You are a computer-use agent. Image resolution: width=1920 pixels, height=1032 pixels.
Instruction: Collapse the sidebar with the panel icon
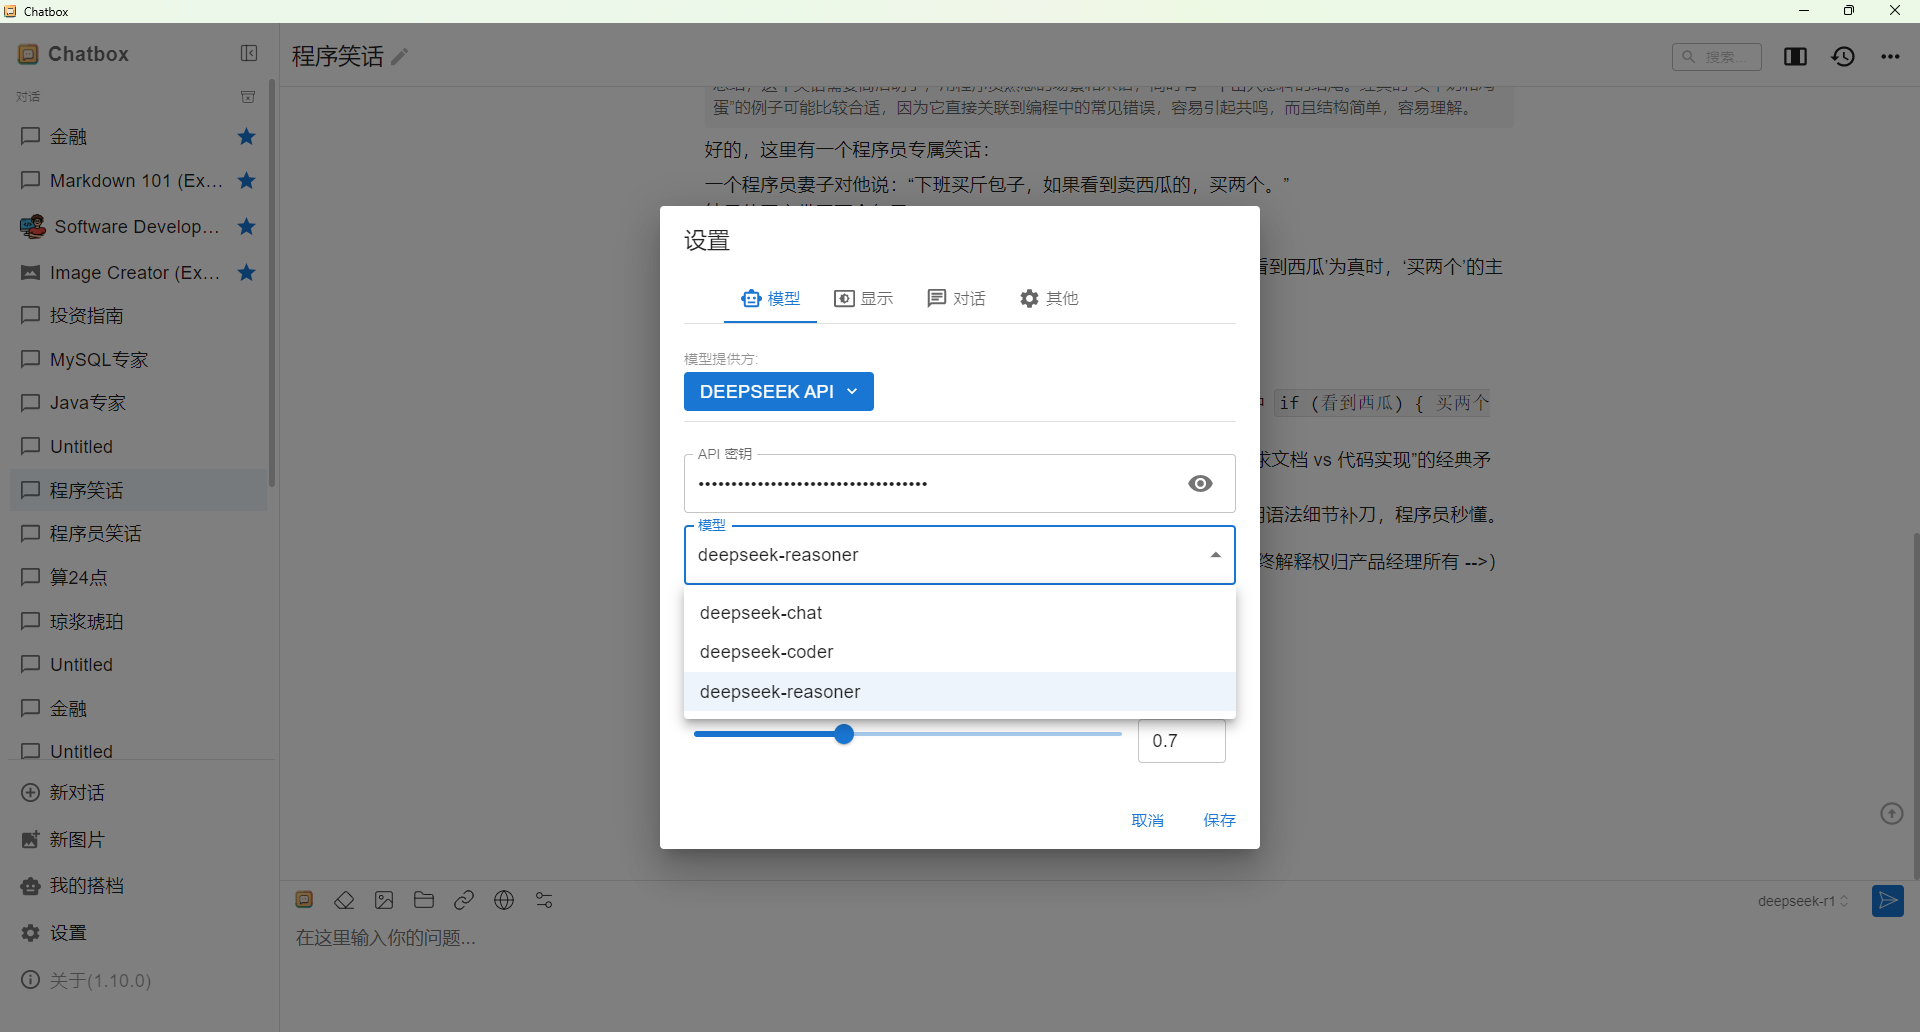[x=249, y=54]
